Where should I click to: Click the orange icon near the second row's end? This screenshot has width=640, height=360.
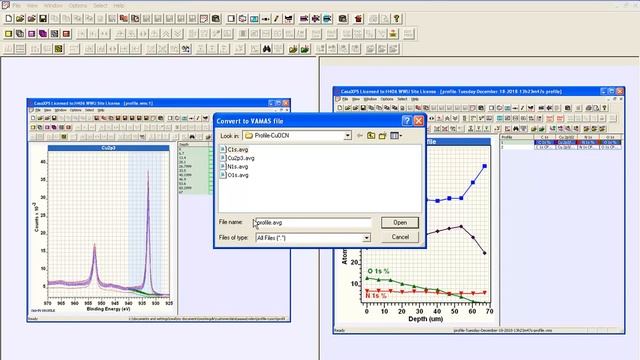(x=393, y=34)
